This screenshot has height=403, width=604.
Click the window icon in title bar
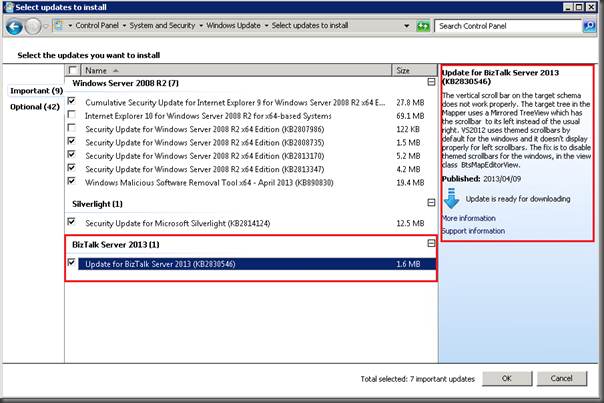[8, 7]
